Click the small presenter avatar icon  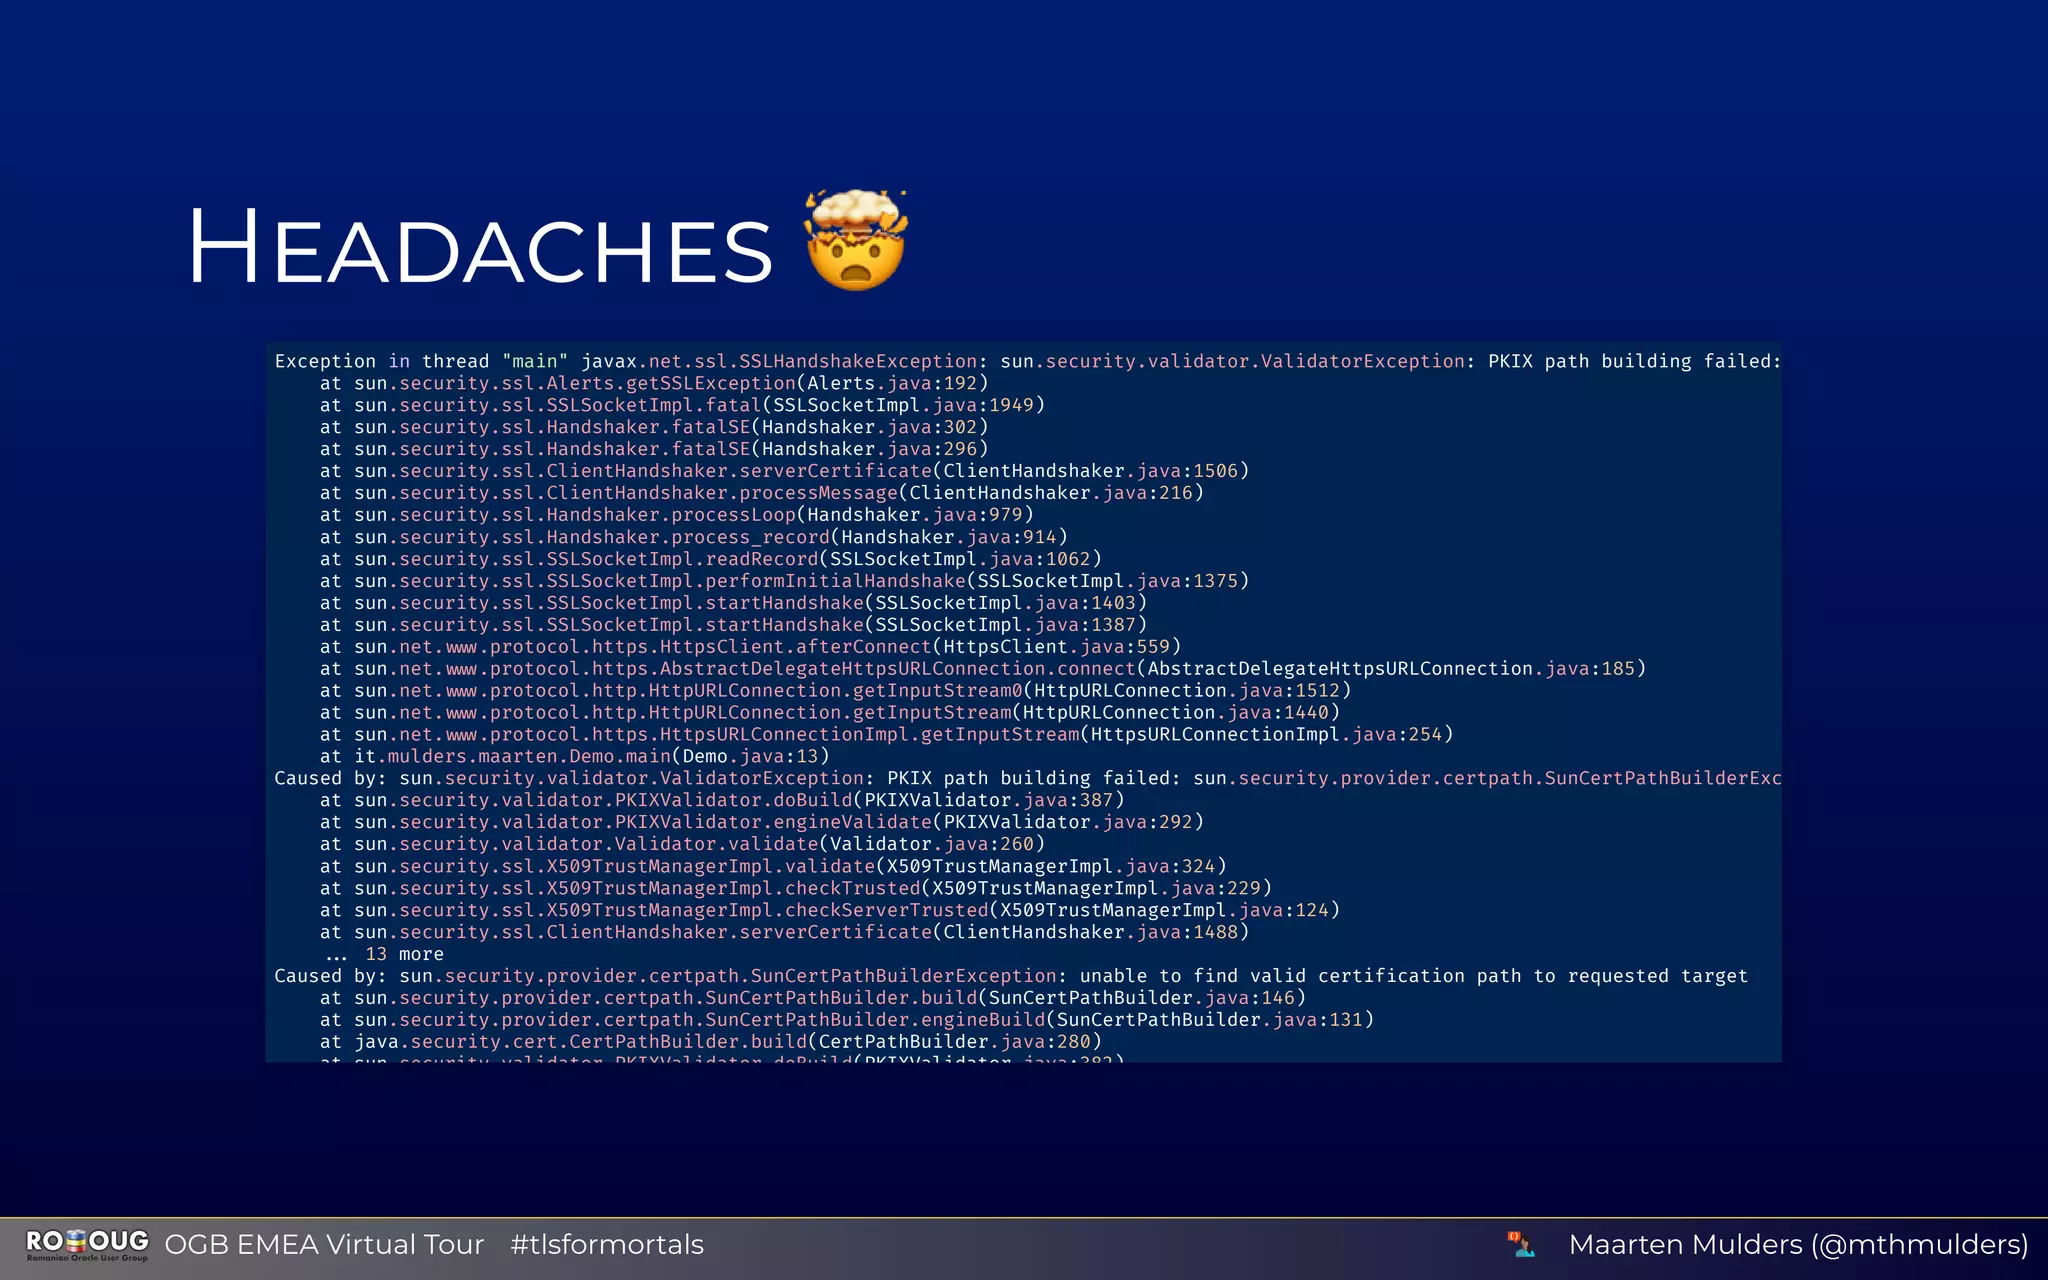(1521, 1244)
